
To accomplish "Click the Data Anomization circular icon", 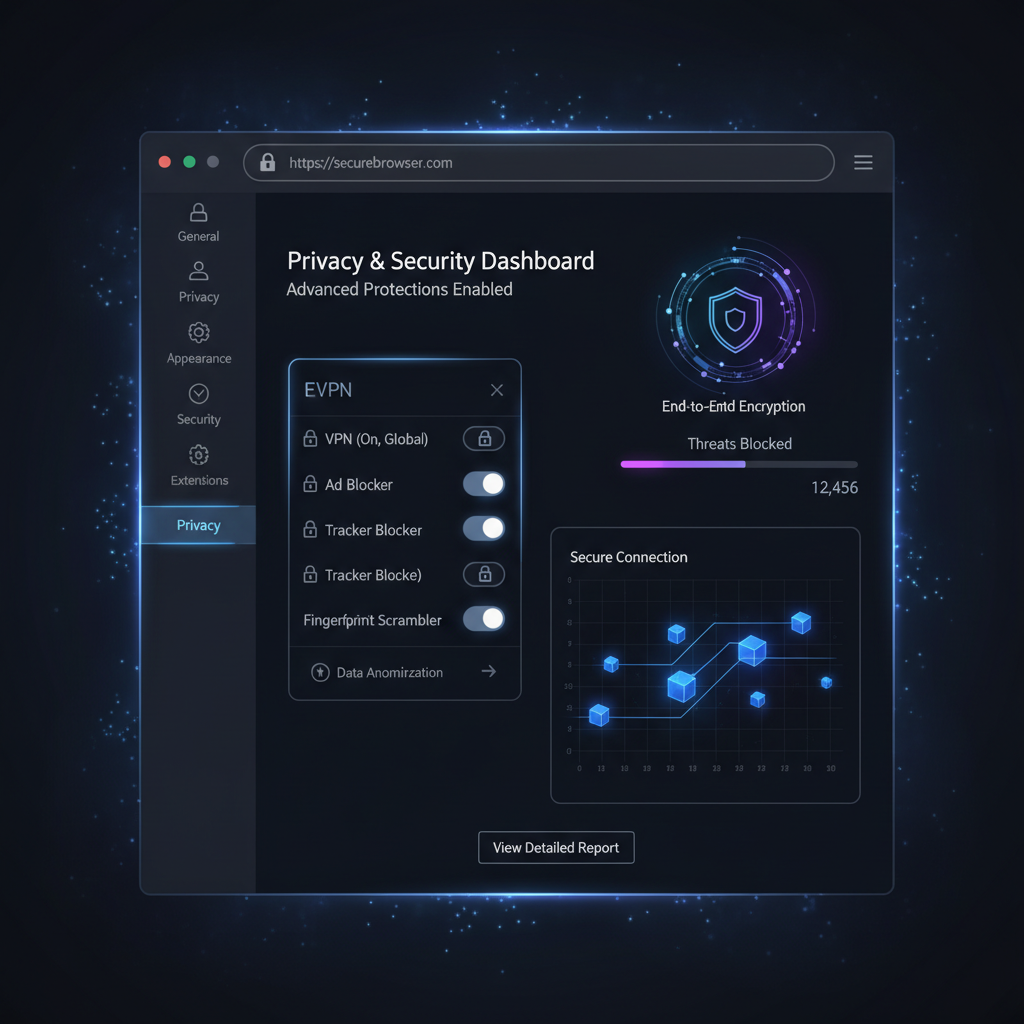I will (x=320, y=672).
